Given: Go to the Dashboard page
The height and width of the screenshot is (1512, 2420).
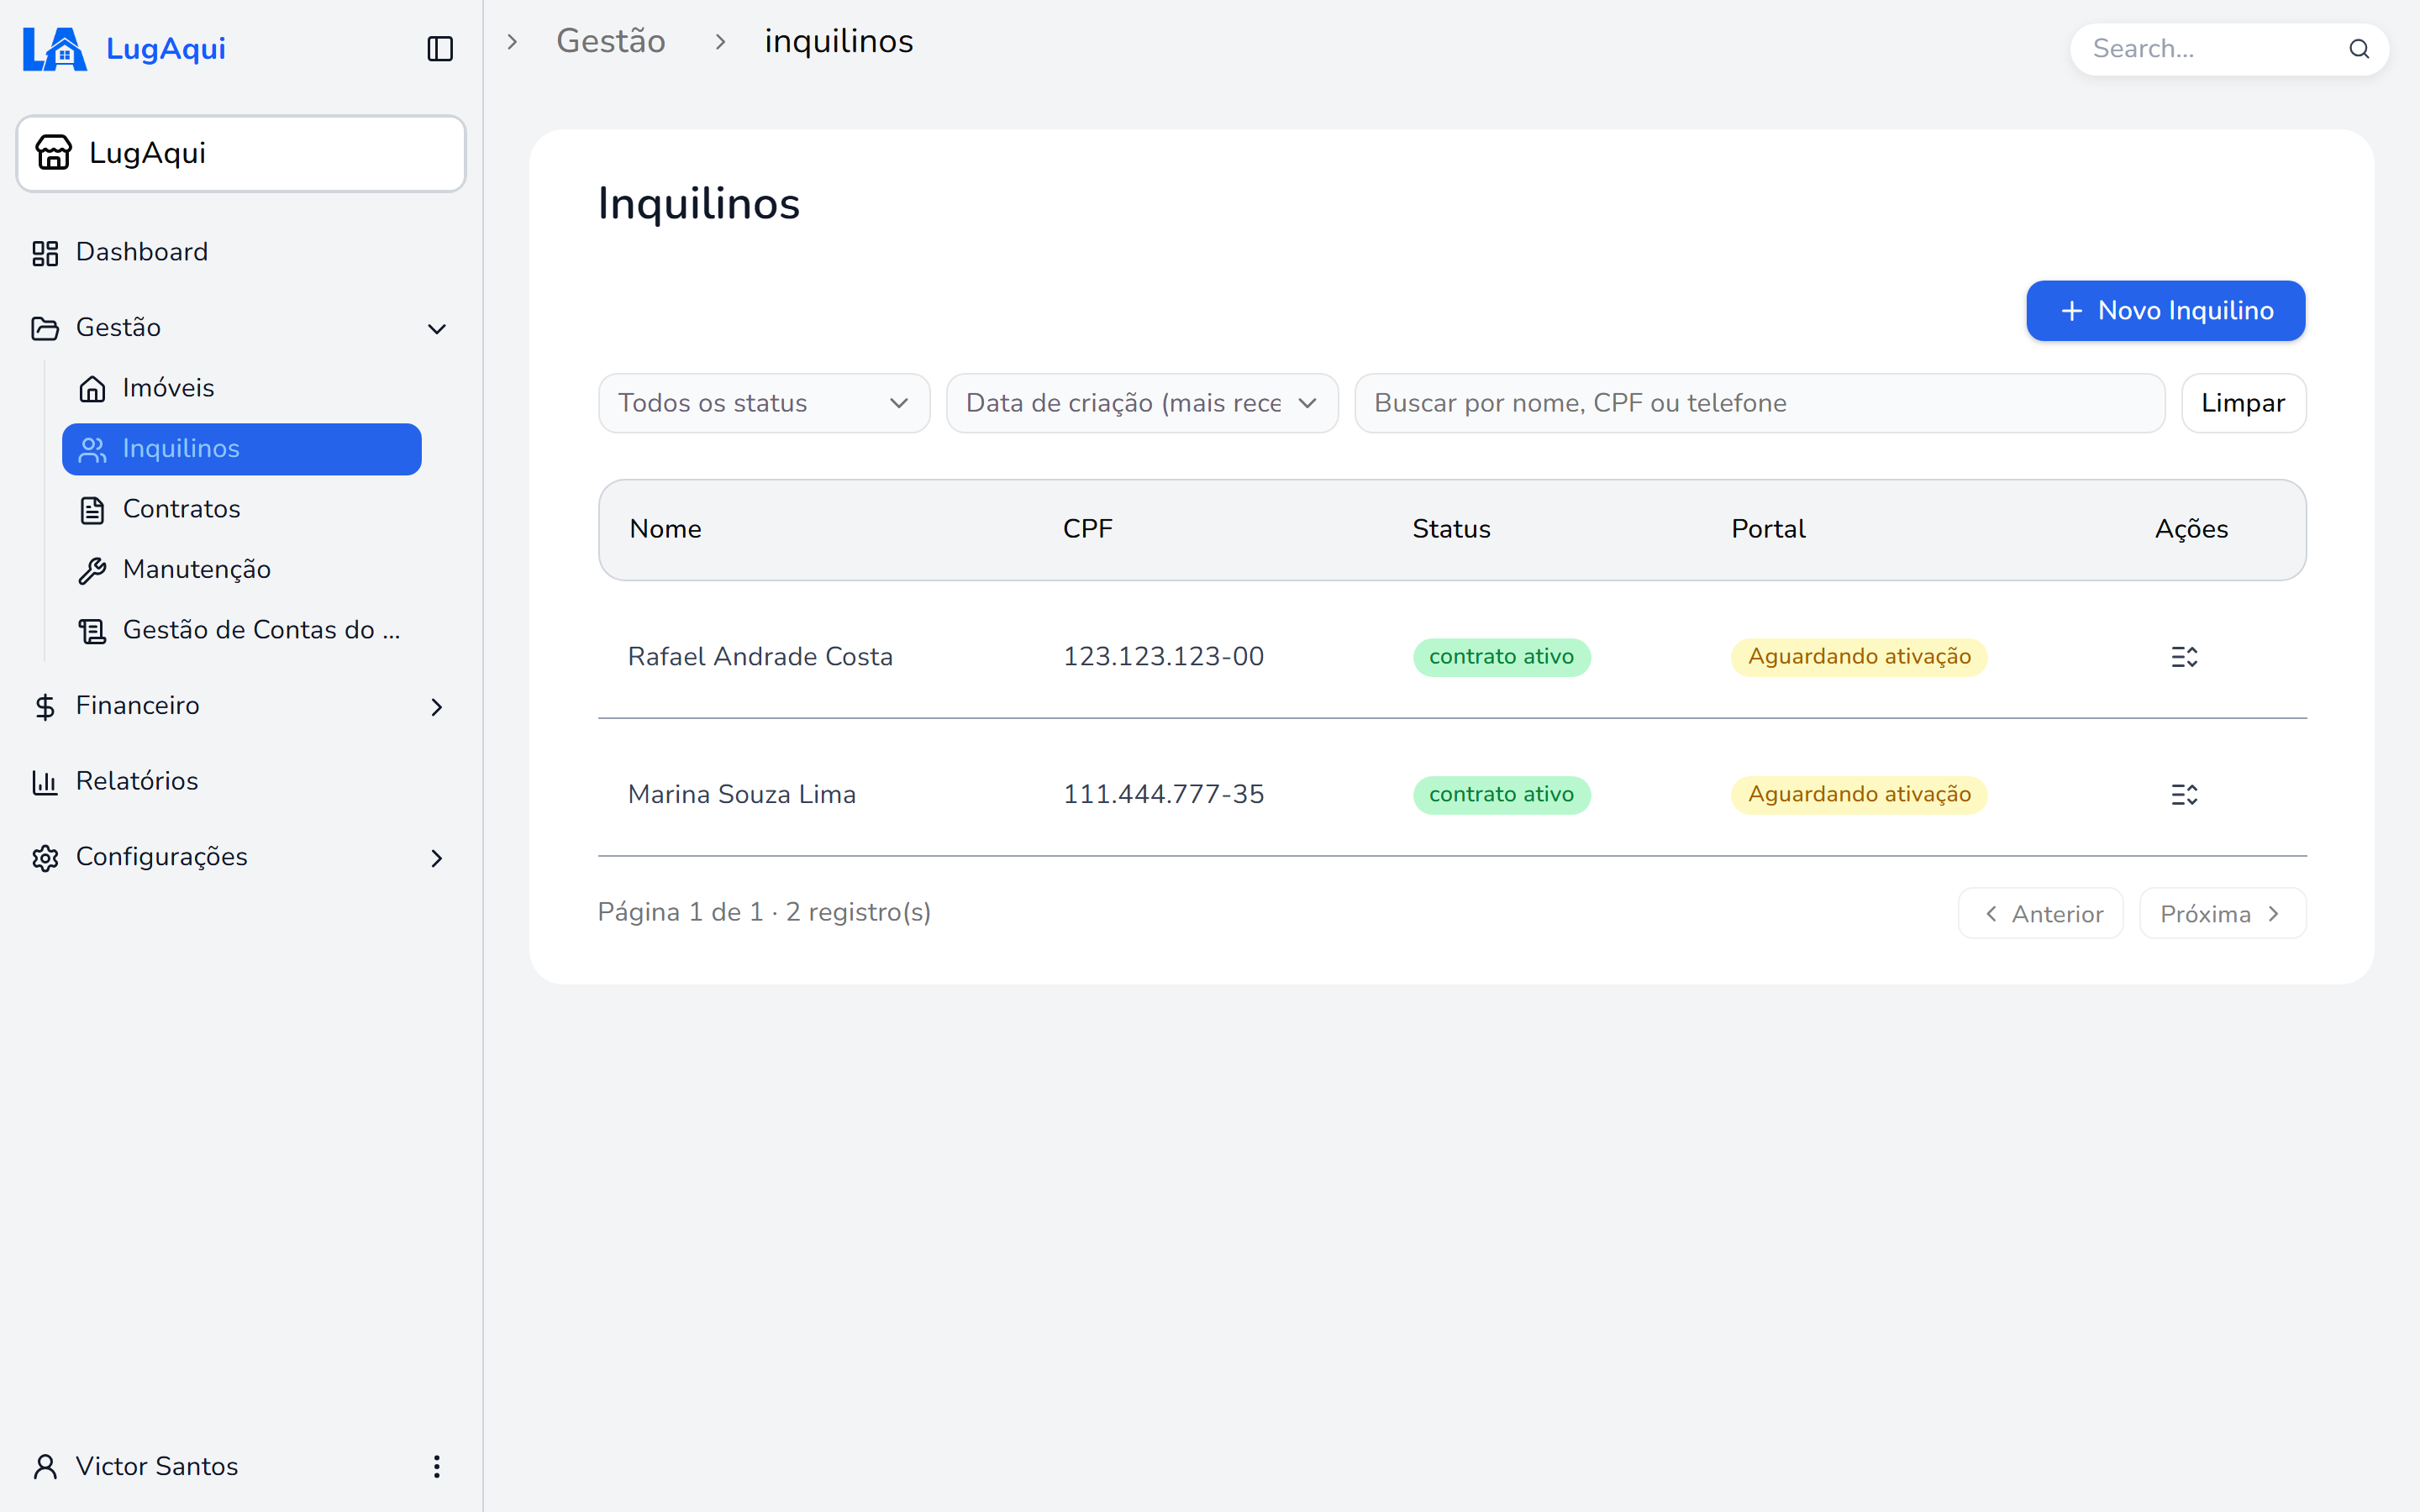Looking at the screenshot, I should [x=142, y=252].
